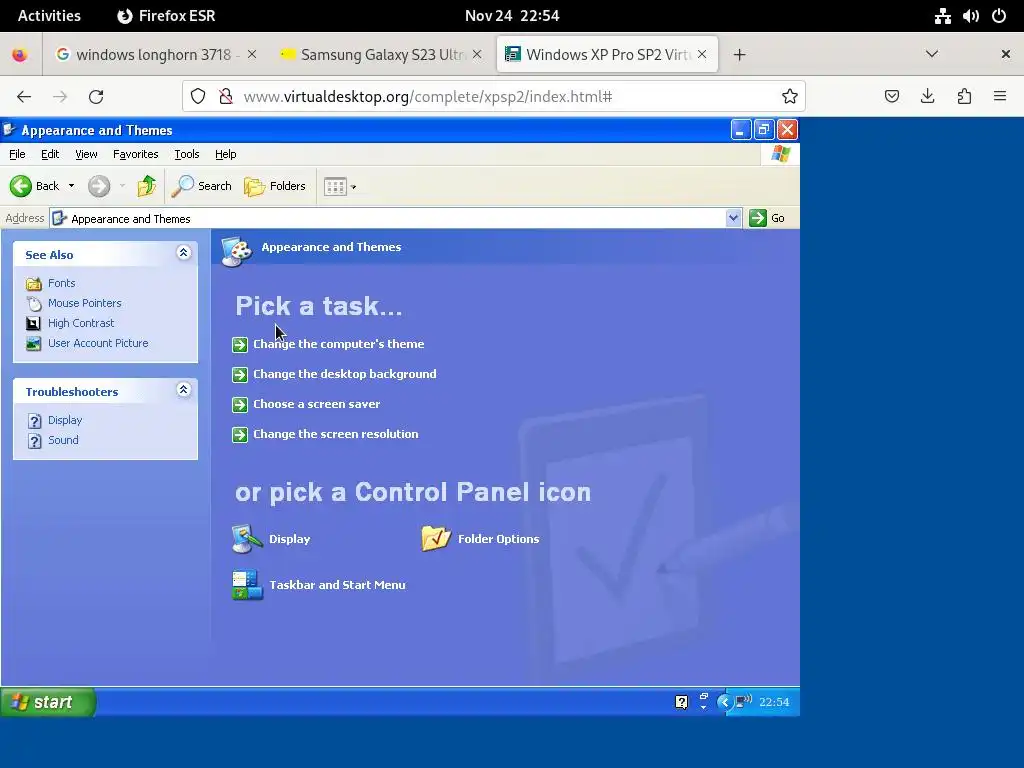This screenshot has height=768, width=1024.
Task: Click the Mouse Pointers link text
Action: (84, 303)
